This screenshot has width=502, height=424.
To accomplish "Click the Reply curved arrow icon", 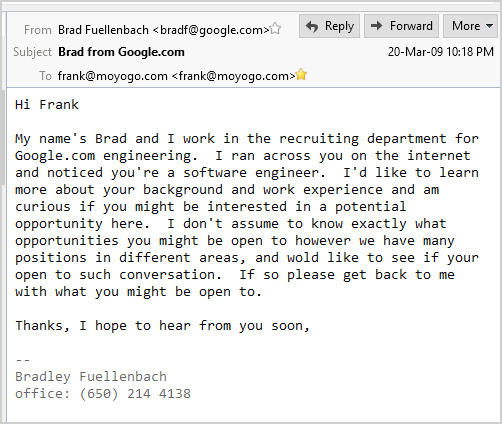I will (x=312, y=26).
